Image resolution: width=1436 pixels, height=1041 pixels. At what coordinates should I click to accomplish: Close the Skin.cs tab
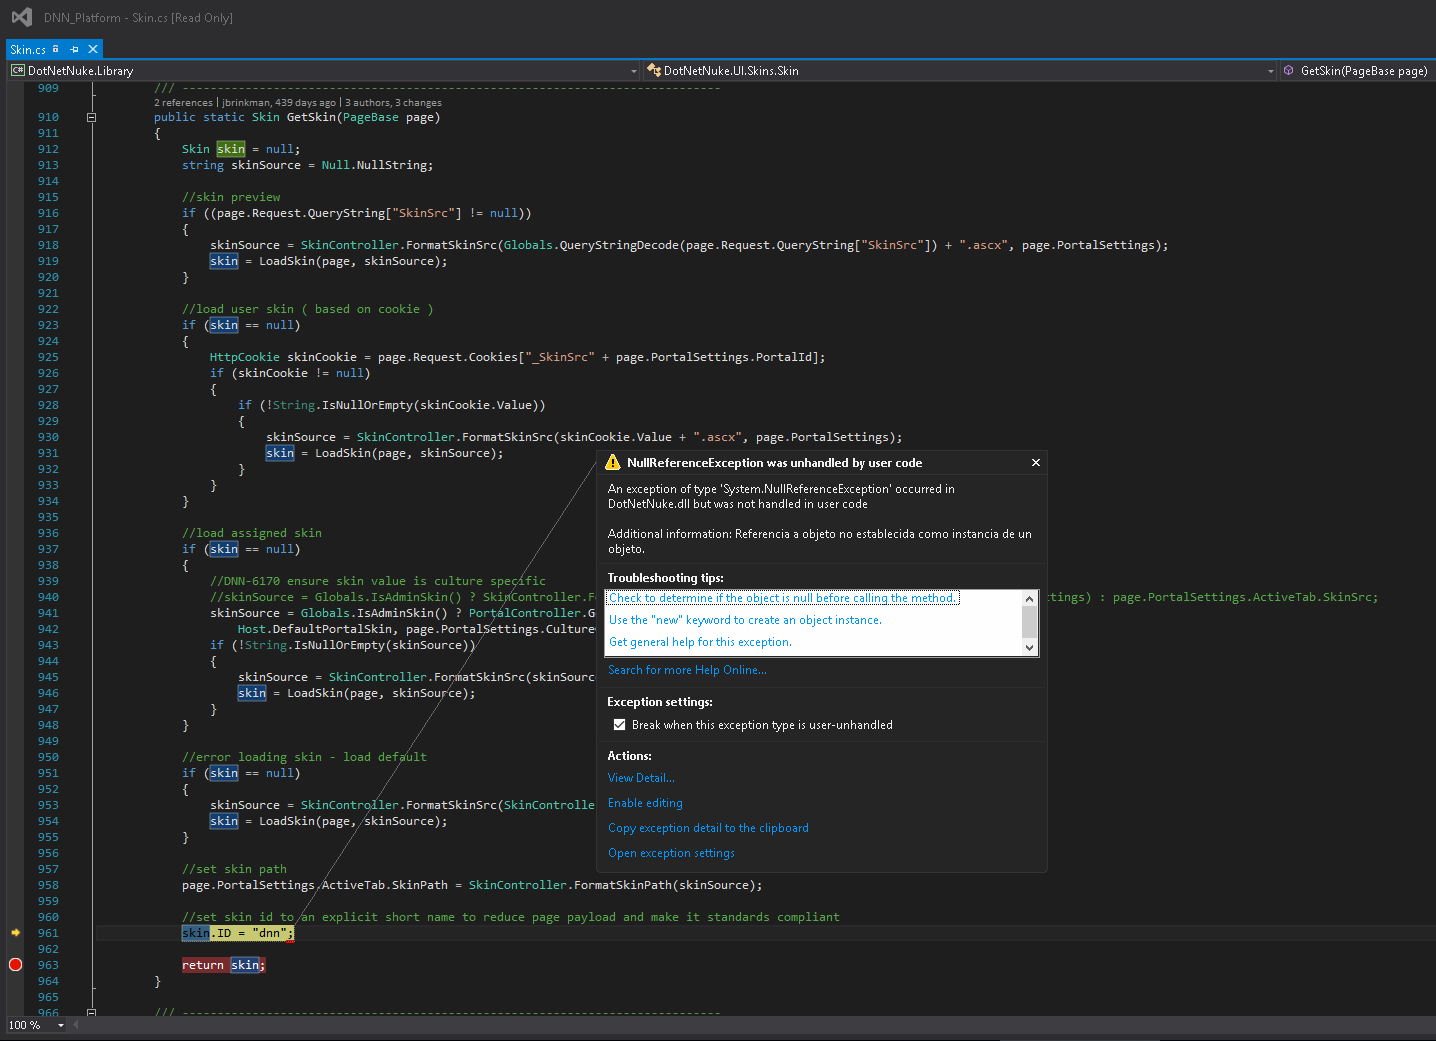pyautogui.click(x=93, y=49)
